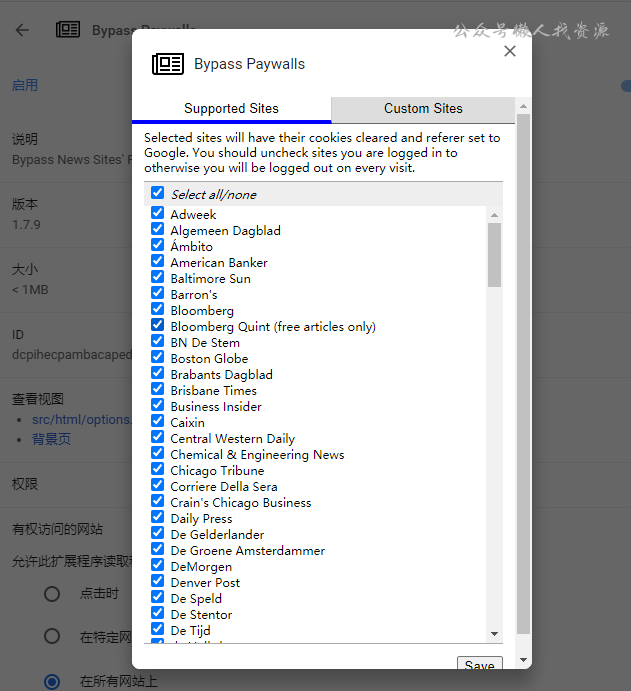Toggle the Ámbito checkbox
631x691 pixels.
point(157,245)
